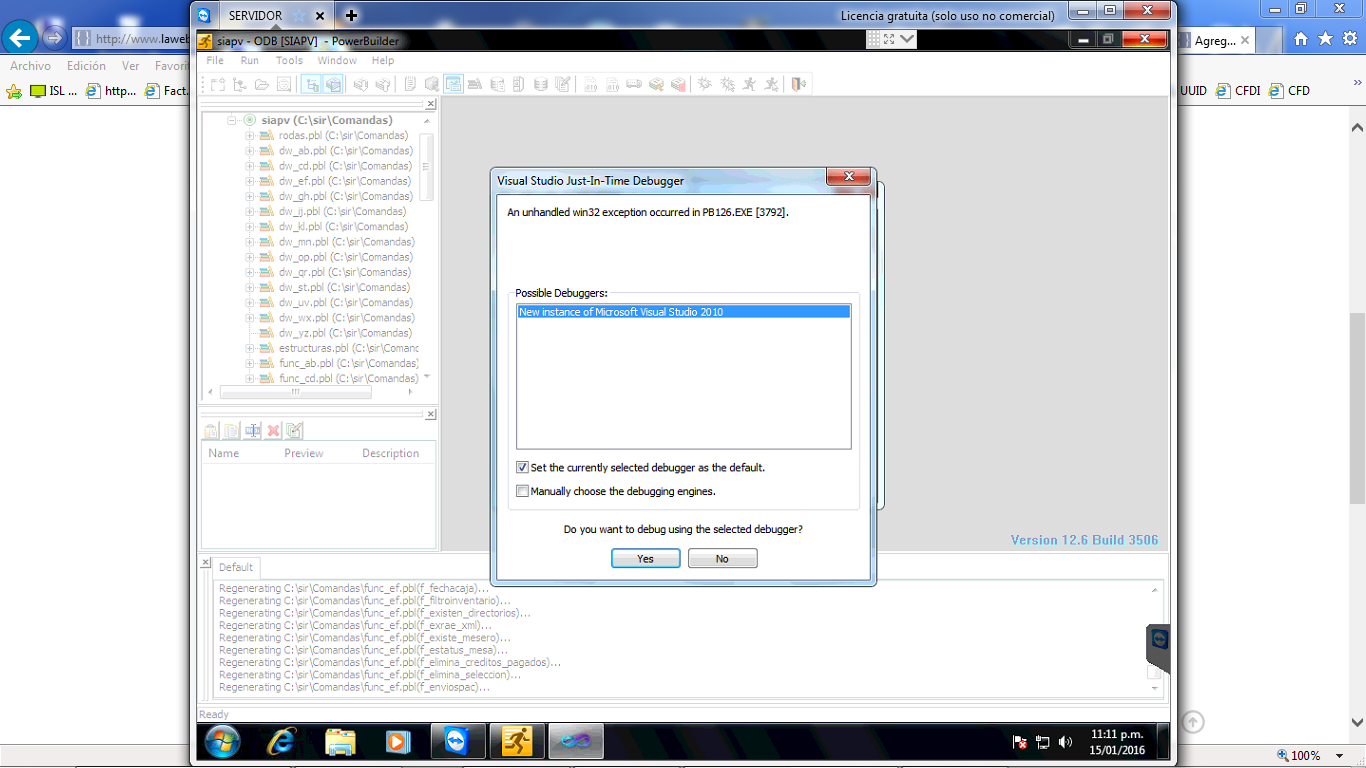
Task: Close the Clip panel
Action: pos(431,414)
